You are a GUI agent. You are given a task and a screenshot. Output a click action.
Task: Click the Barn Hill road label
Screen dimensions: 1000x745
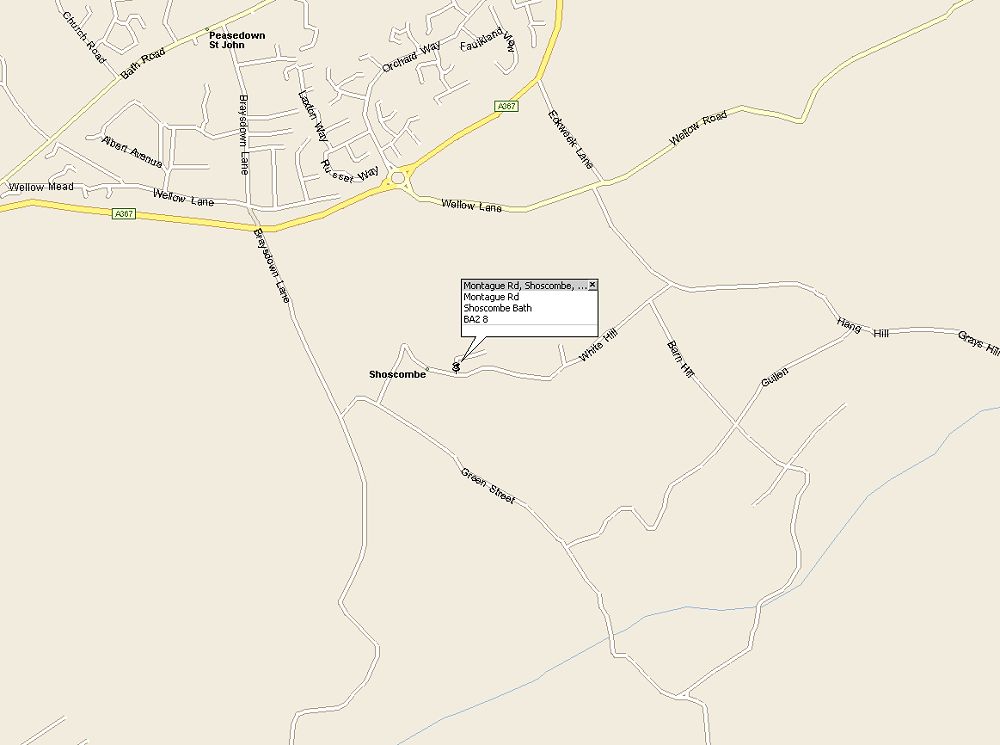click(x=680, y=360)
